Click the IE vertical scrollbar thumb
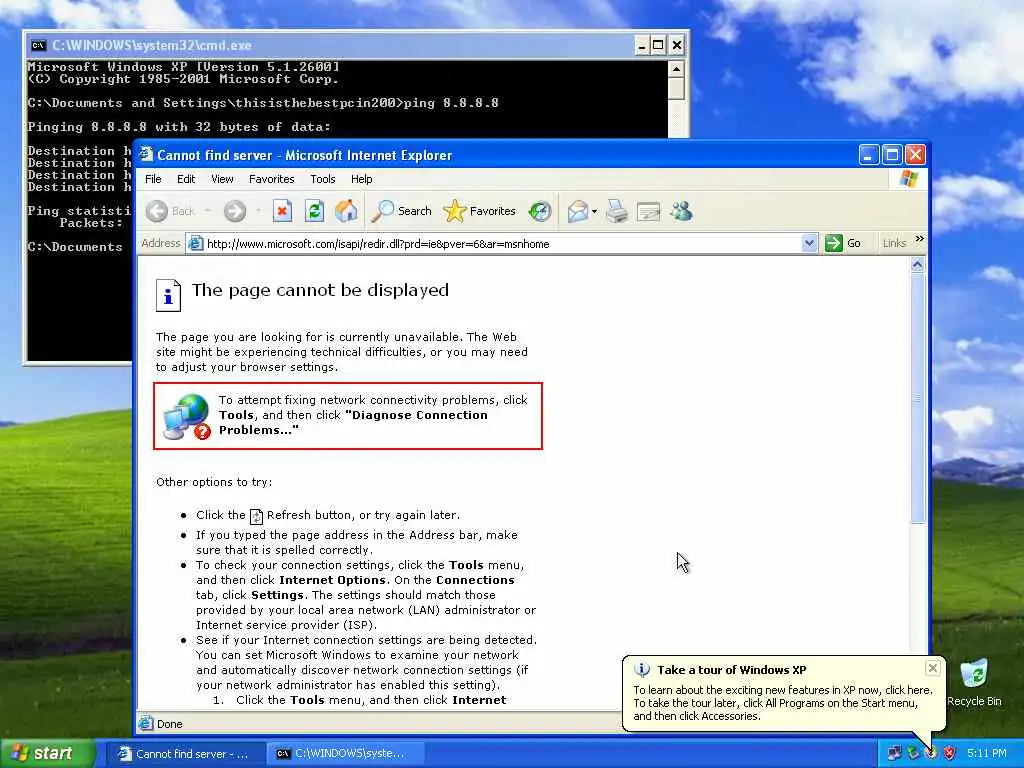 tap(918, 398)
